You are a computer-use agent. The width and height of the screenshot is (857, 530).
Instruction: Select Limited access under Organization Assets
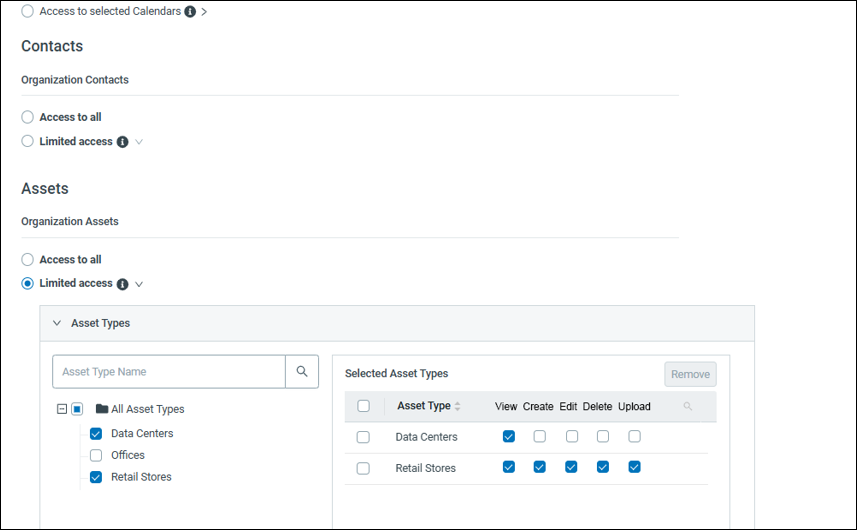[x=27, y=283]
